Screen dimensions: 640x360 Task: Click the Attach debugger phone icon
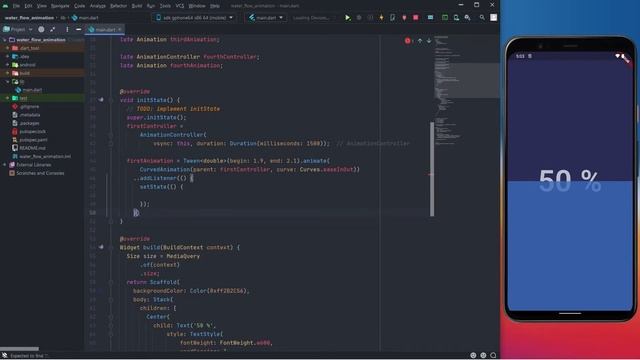(x=392, y=18)
